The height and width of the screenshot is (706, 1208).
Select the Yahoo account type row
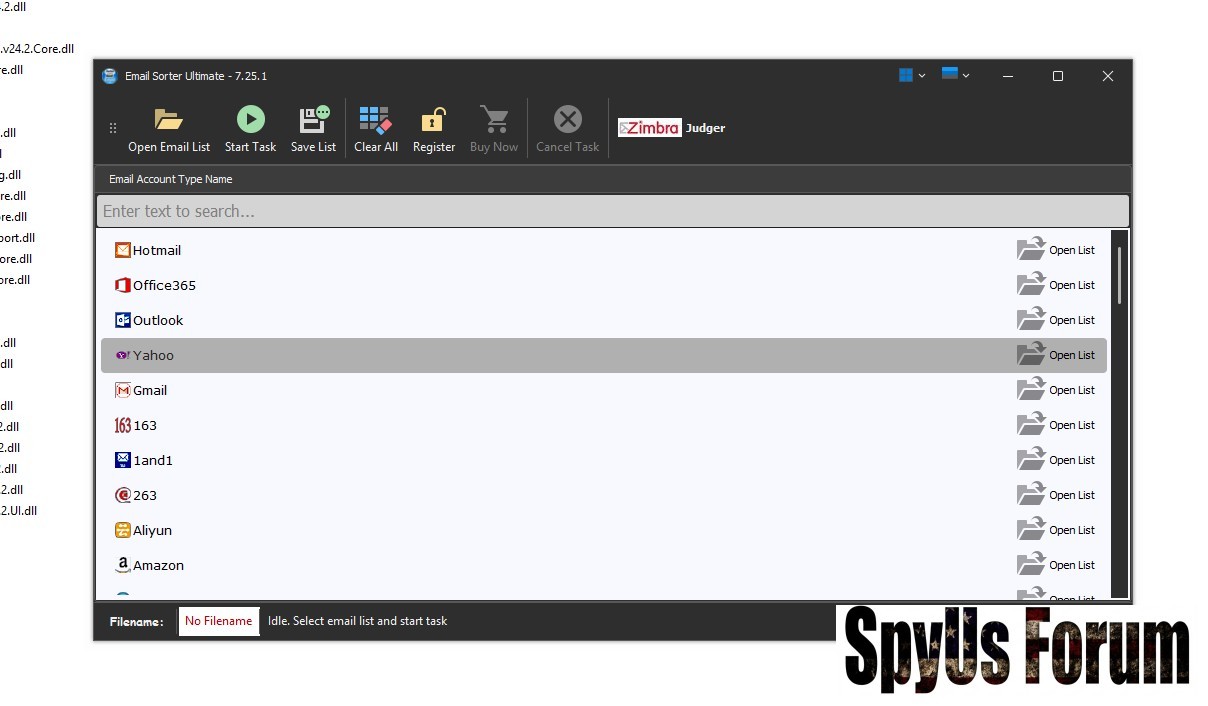coord(153,355)
